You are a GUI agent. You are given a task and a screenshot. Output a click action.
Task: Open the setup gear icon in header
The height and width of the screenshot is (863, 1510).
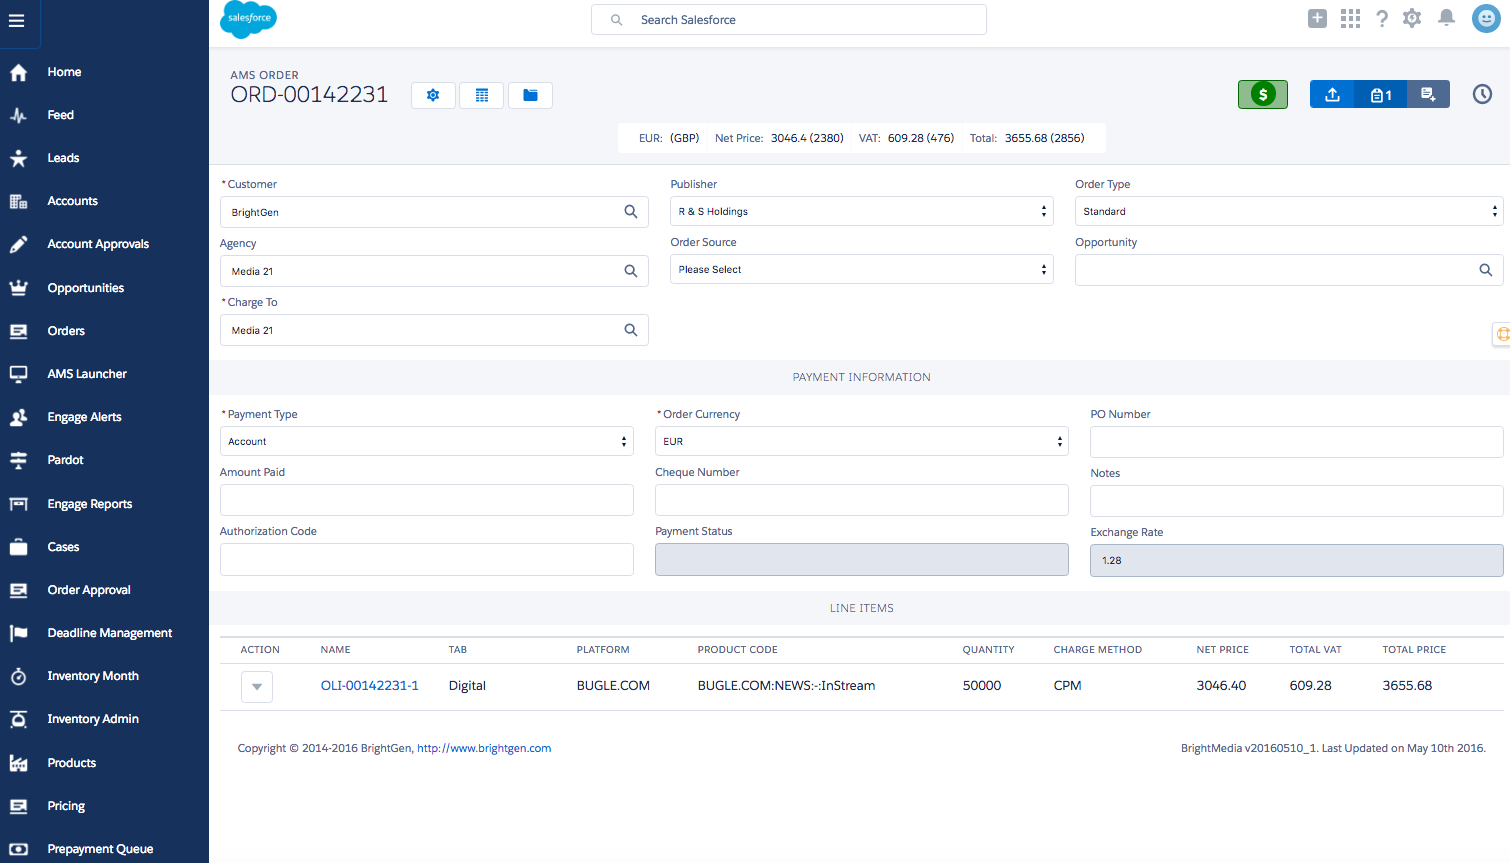coord(1412,18)
